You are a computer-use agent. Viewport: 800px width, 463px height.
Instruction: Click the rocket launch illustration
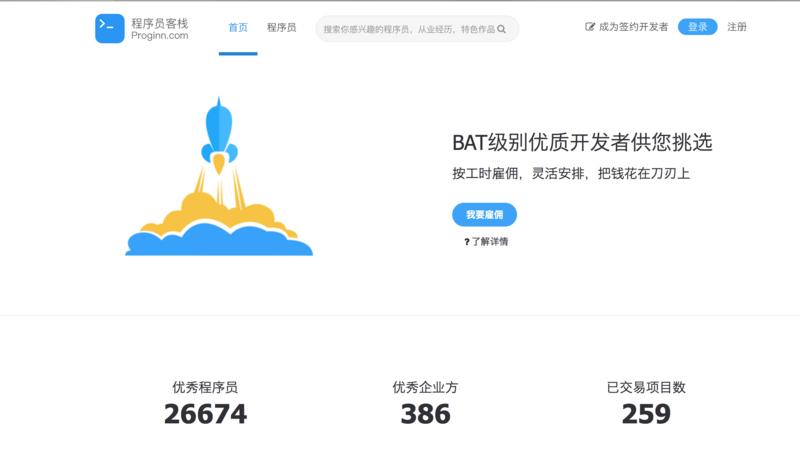coord(219,176)
